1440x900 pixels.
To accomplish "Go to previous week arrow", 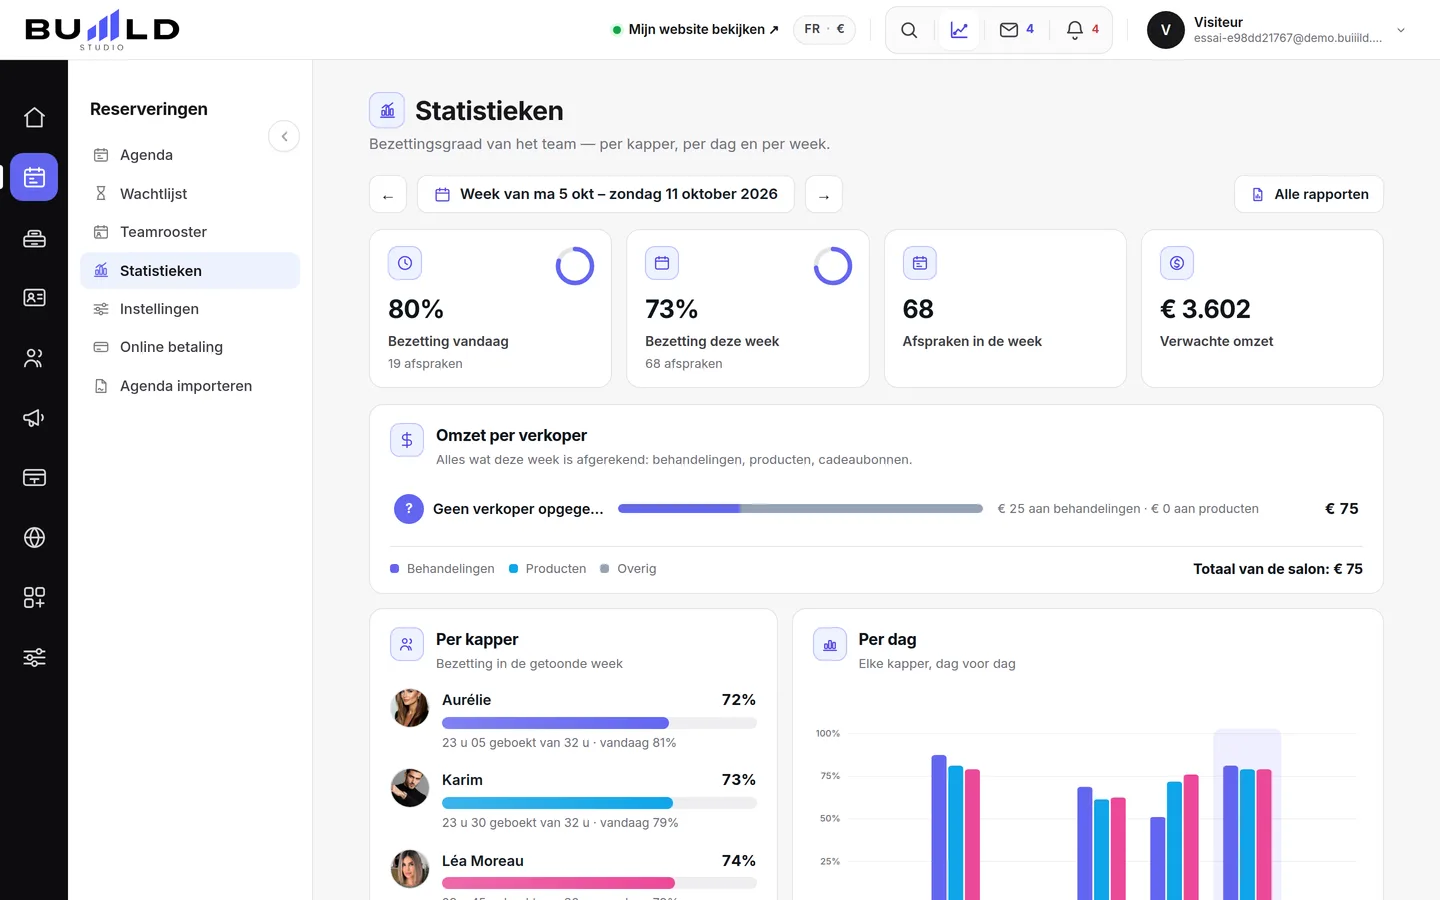I will (x=388, y=195).
